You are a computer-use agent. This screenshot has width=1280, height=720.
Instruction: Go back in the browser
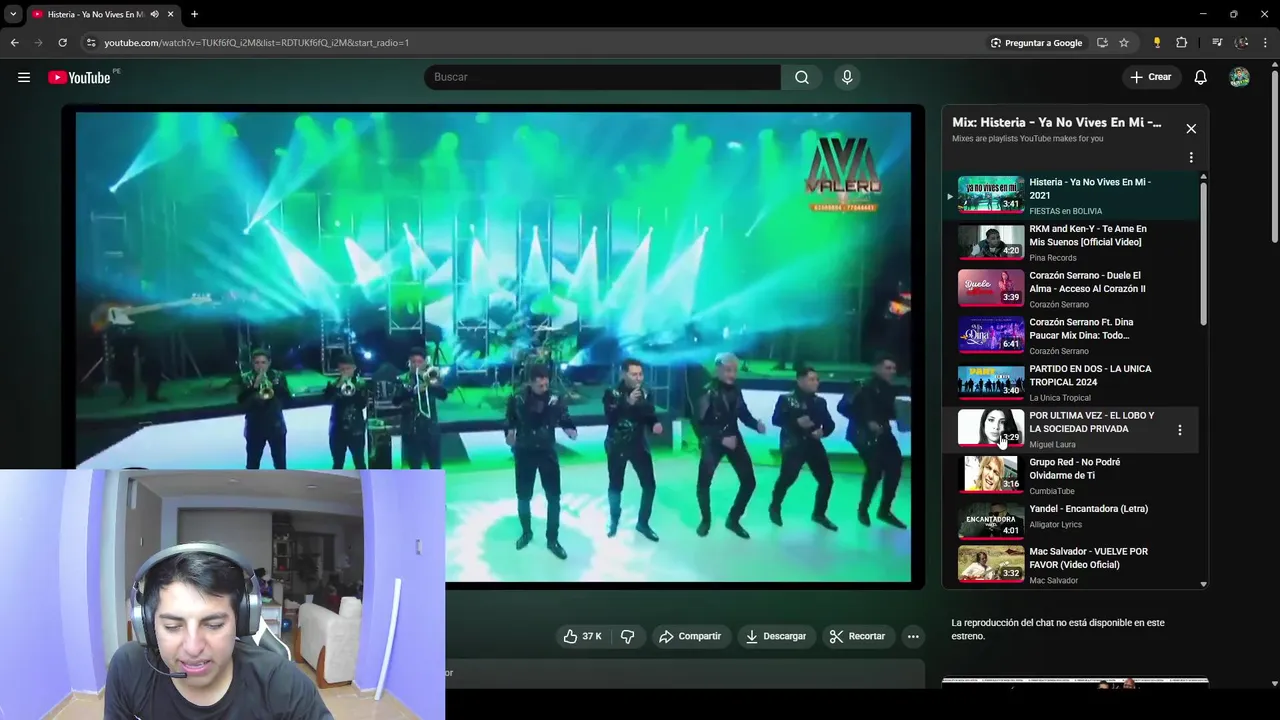[14, 43]
